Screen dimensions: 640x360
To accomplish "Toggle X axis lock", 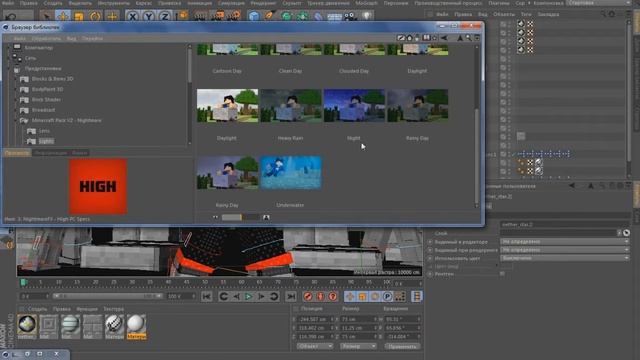I will pos(132,17).
